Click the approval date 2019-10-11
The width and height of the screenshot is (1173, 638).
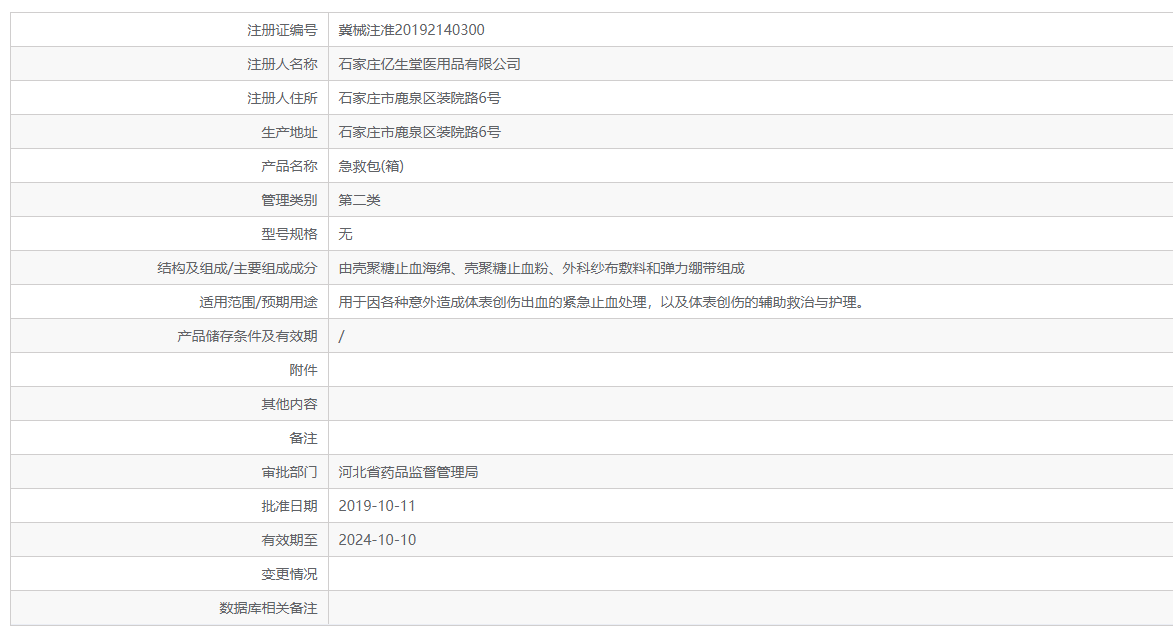[x=377, y=506]
